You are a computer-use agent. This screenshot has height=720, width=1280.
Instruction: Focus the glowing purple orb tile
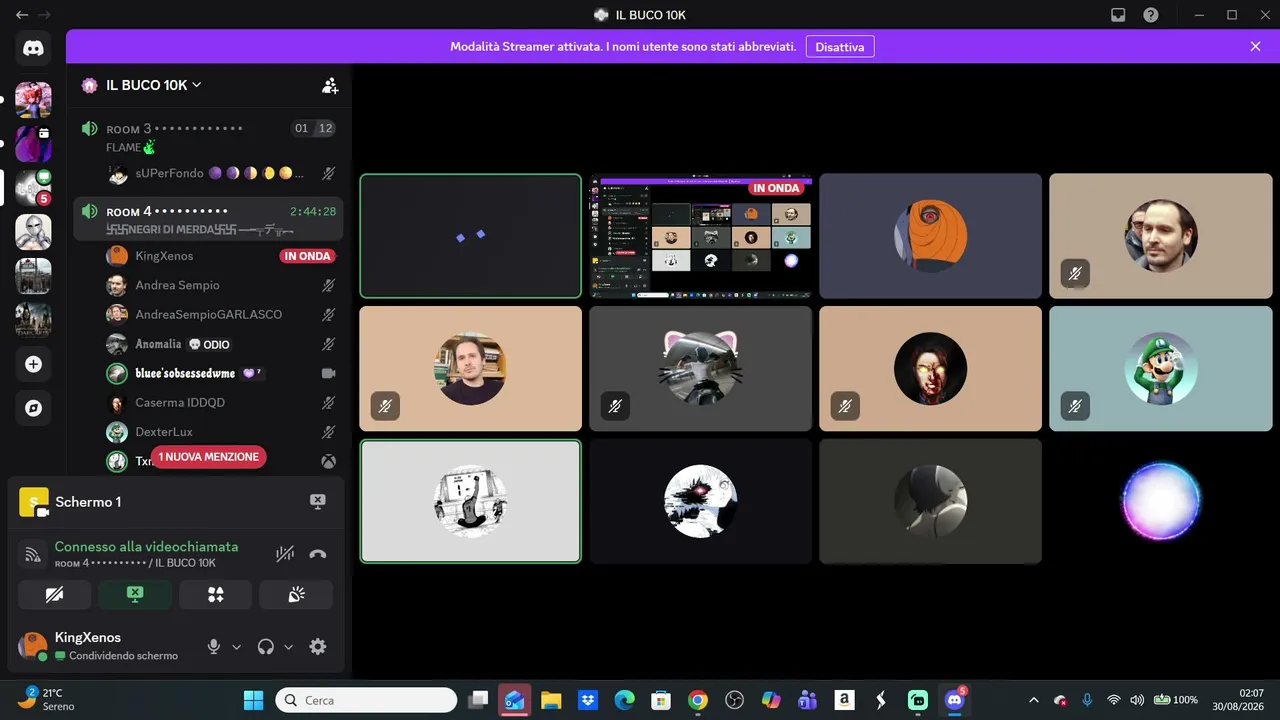(1160, 501)
